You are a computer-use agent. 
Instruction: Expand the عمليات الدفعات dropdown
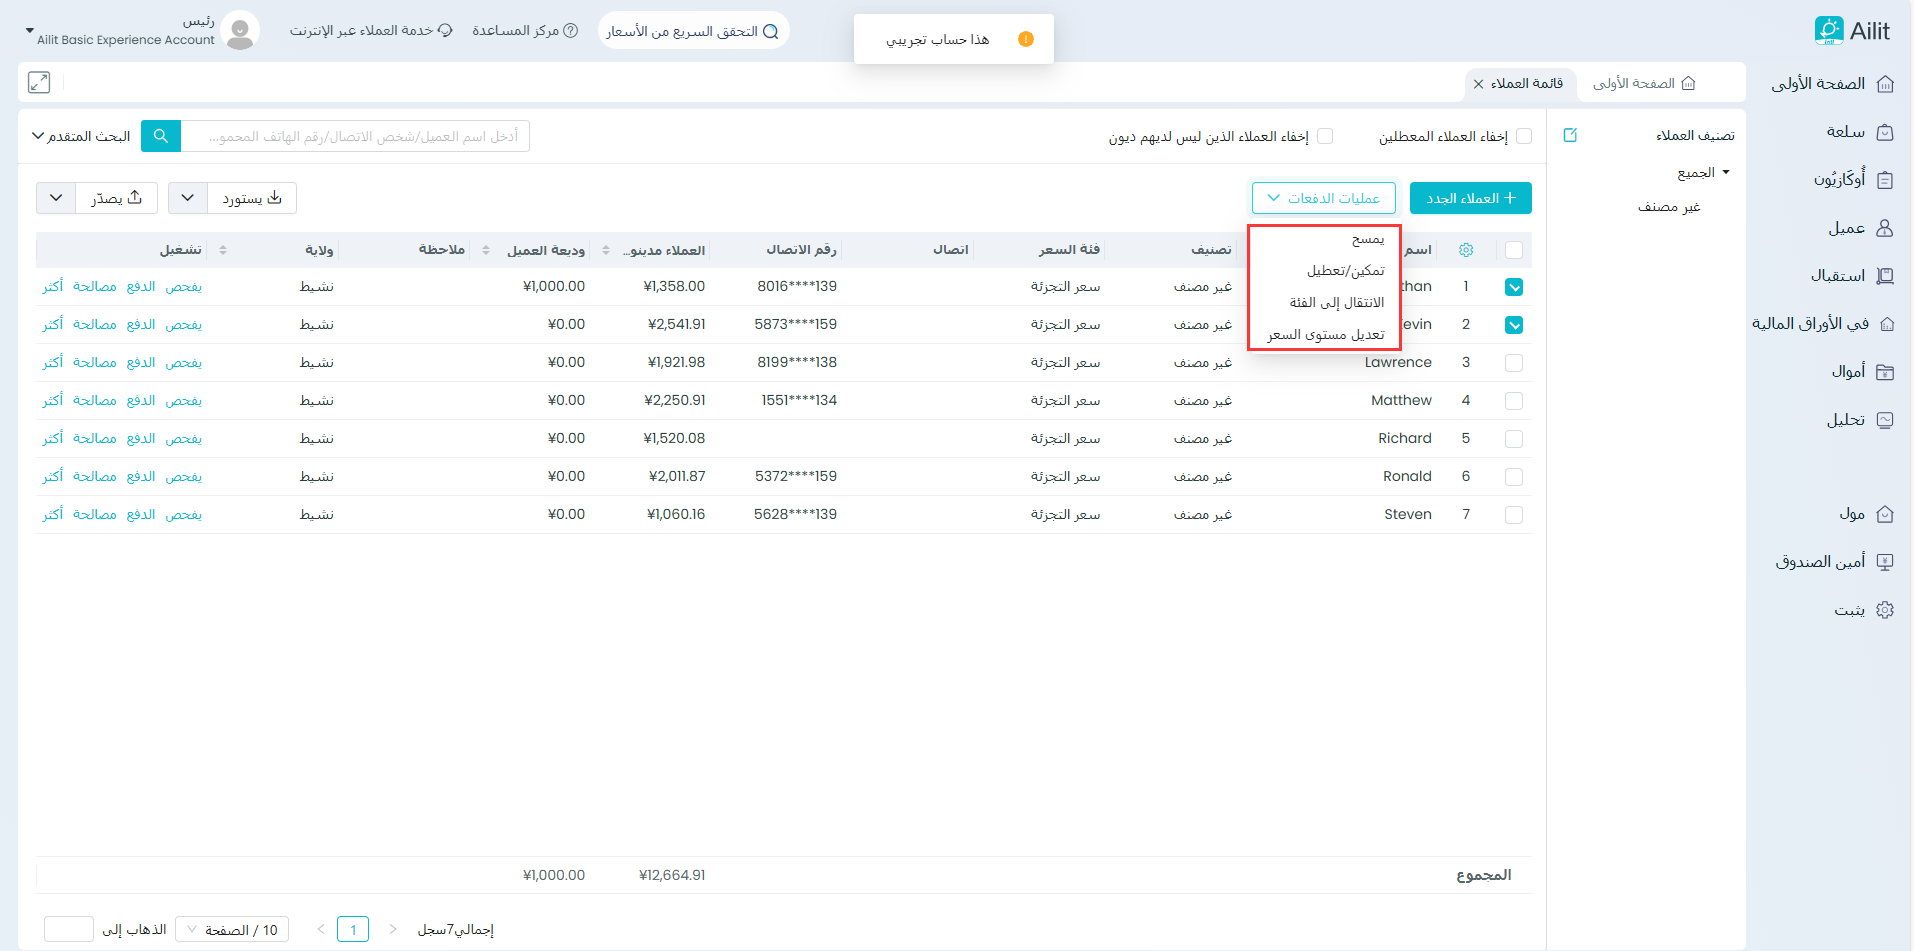point(1323,198)
